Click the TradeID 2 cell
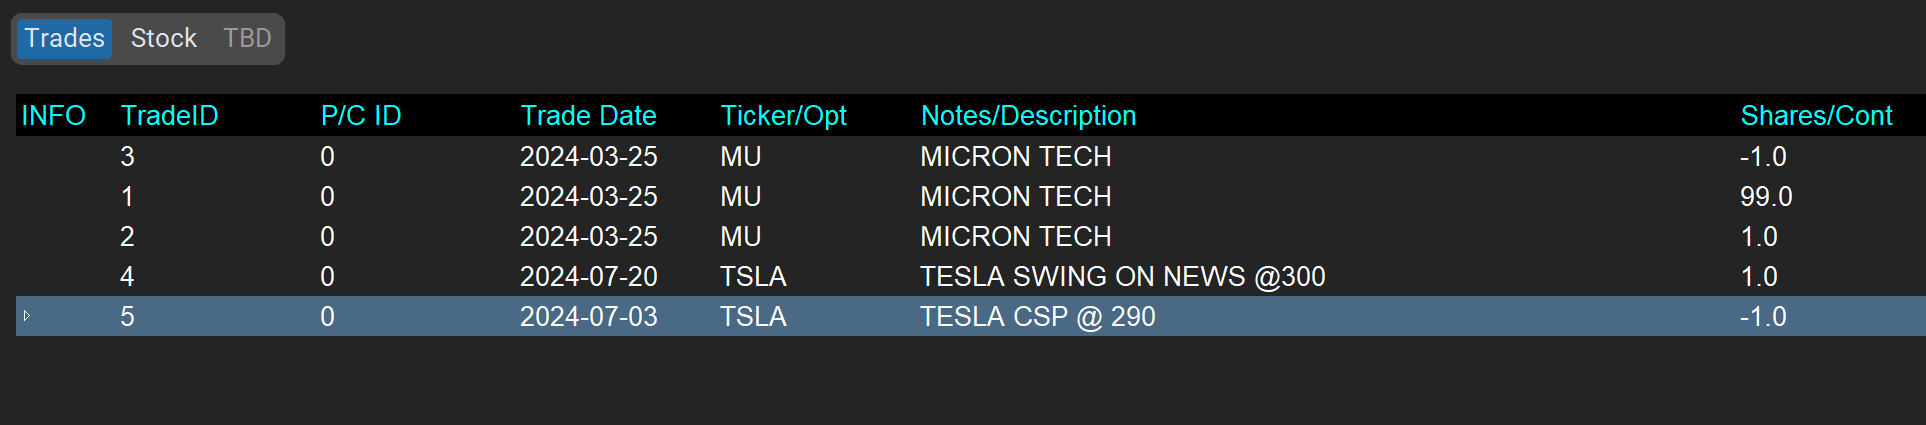 [x=127, y=237]
